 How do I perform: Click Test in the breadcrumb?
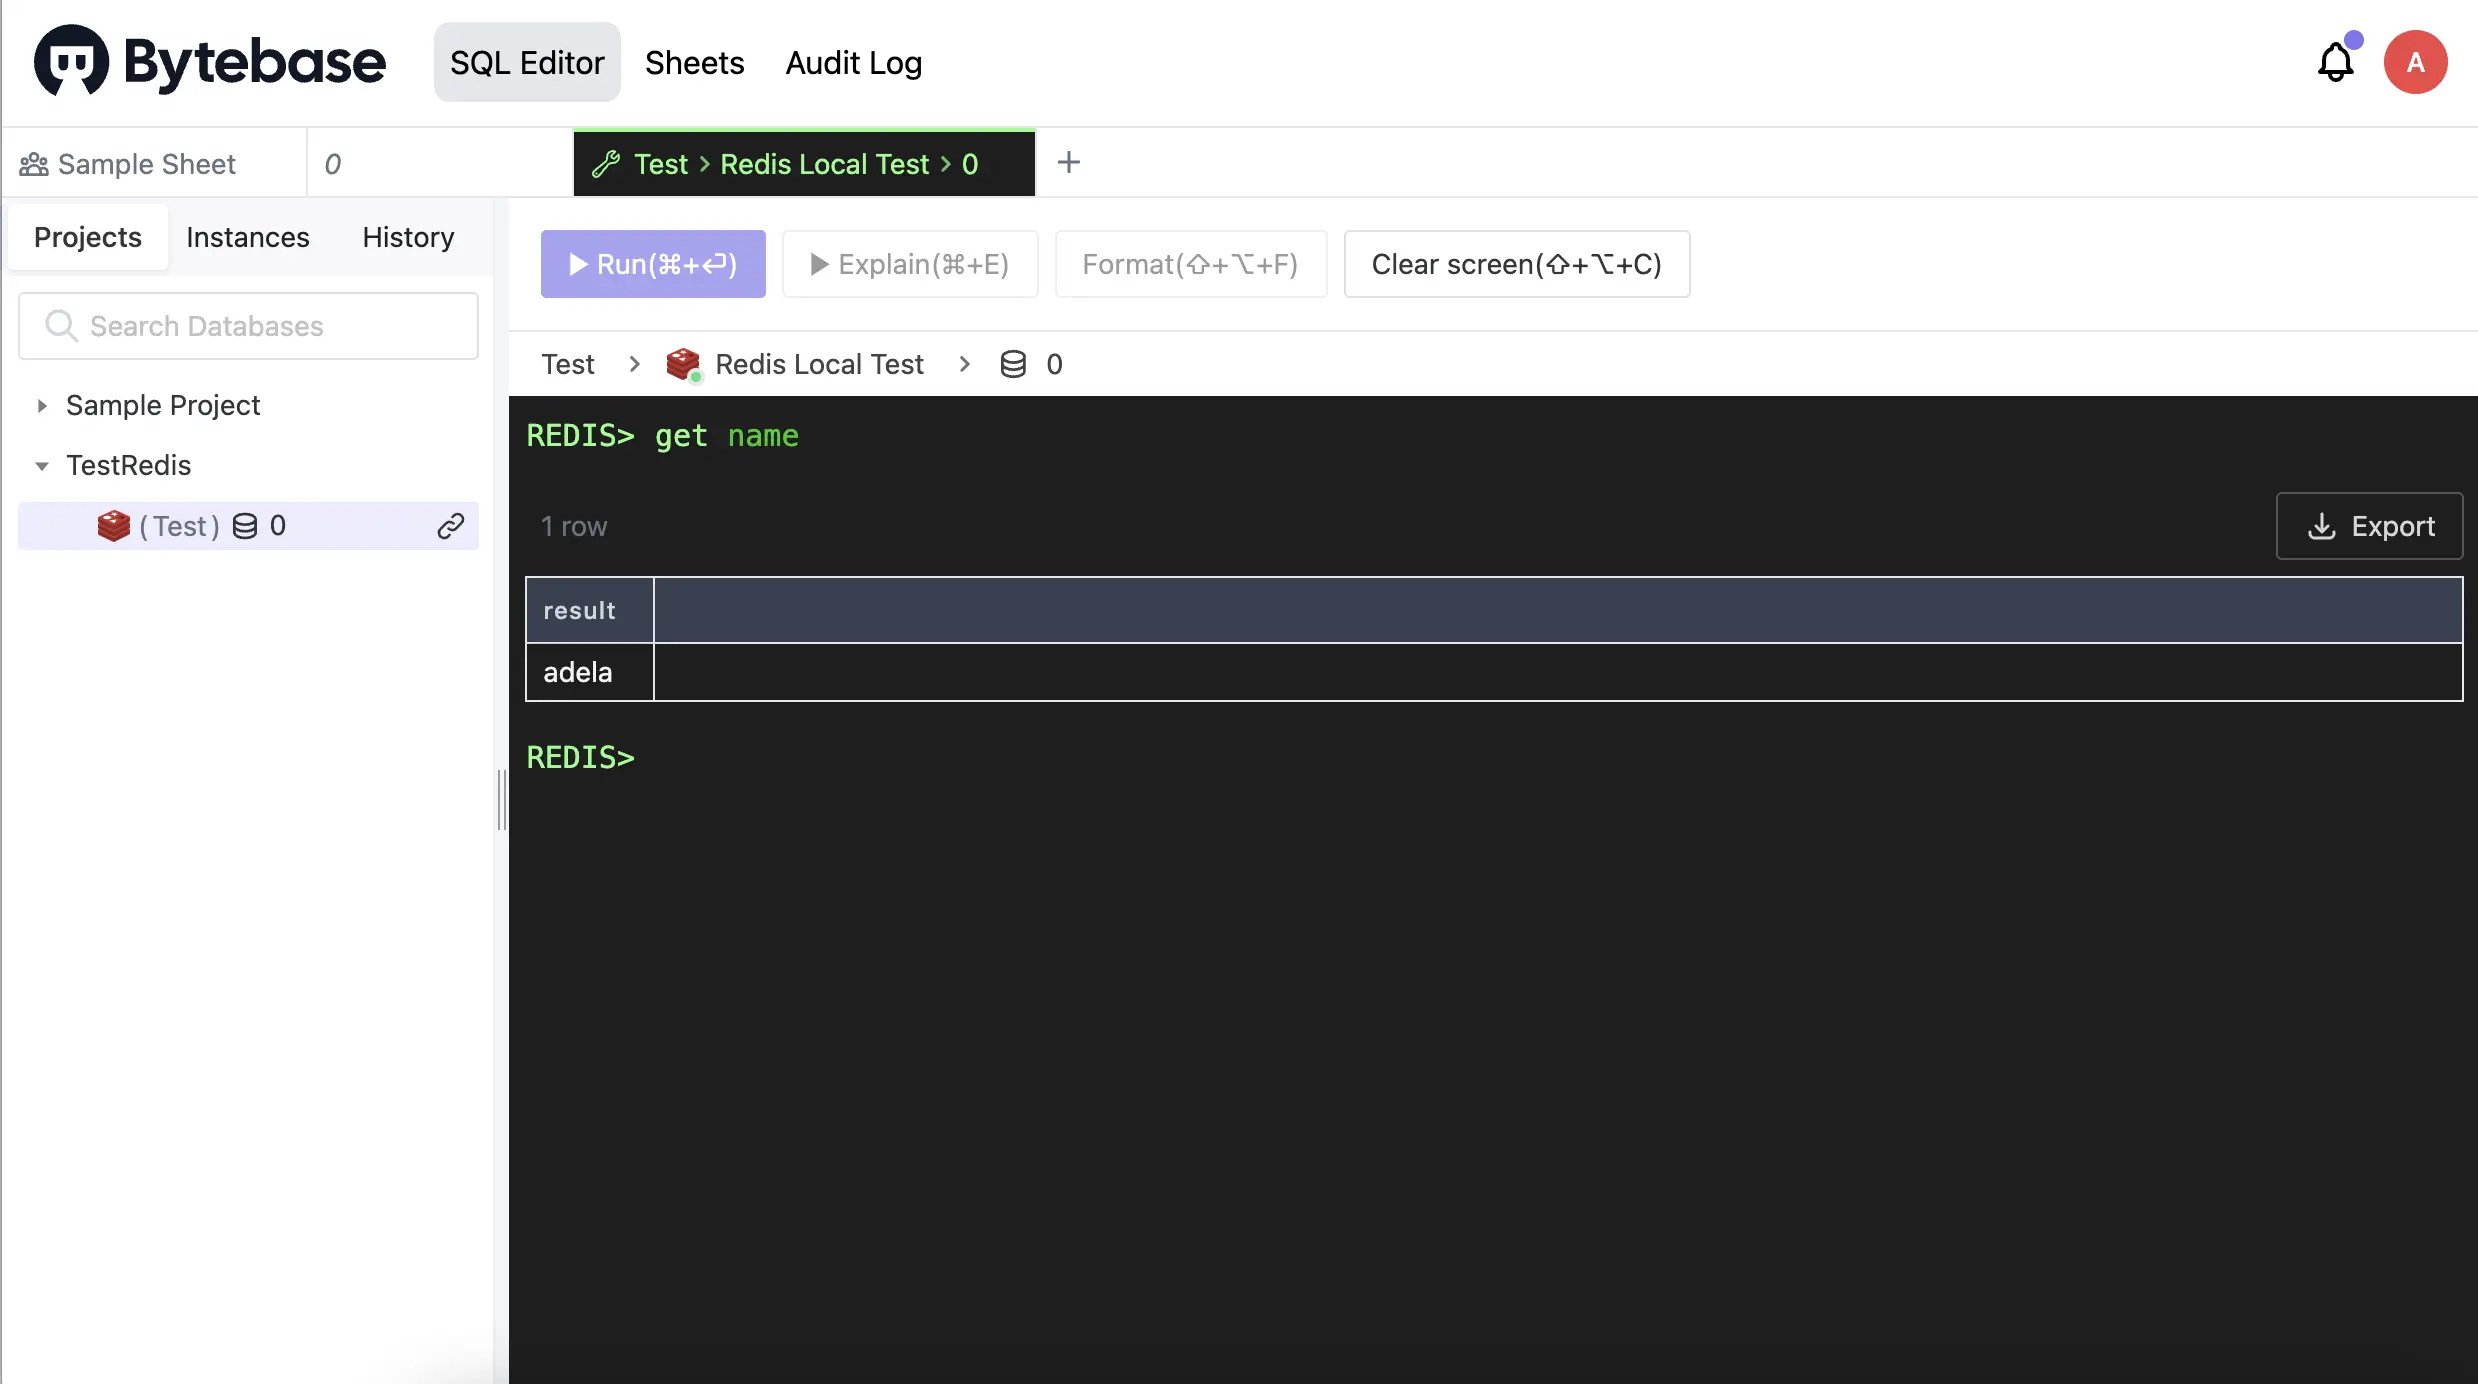(x=568, y=364)
